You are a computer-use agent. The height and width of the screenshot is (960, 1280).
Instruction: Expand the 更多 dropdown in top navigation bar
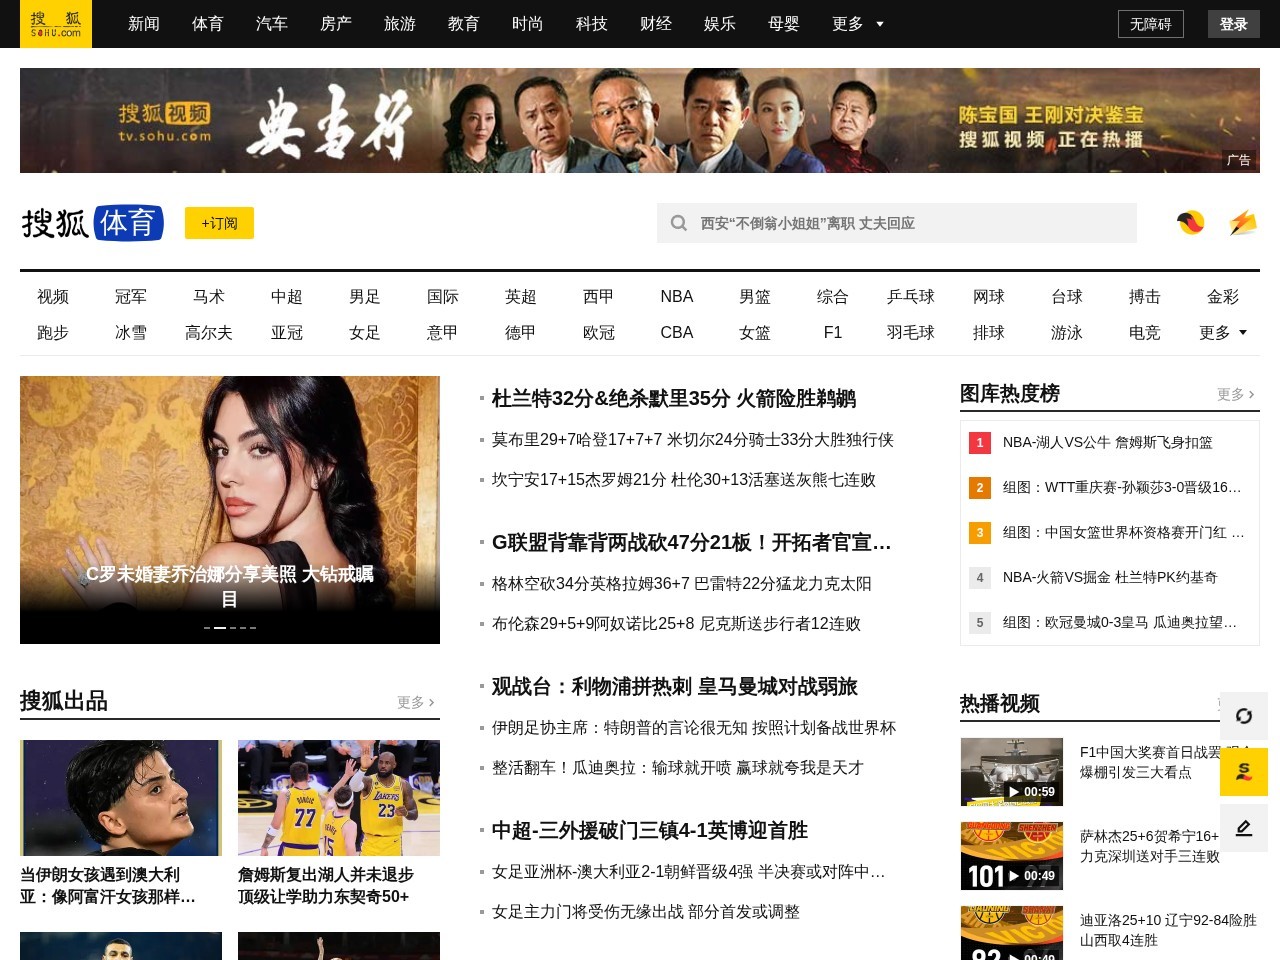click(855, 24)
